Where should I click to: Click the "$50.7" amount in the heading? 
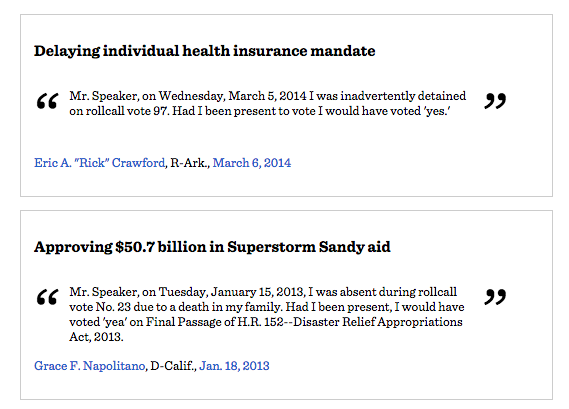135,247
